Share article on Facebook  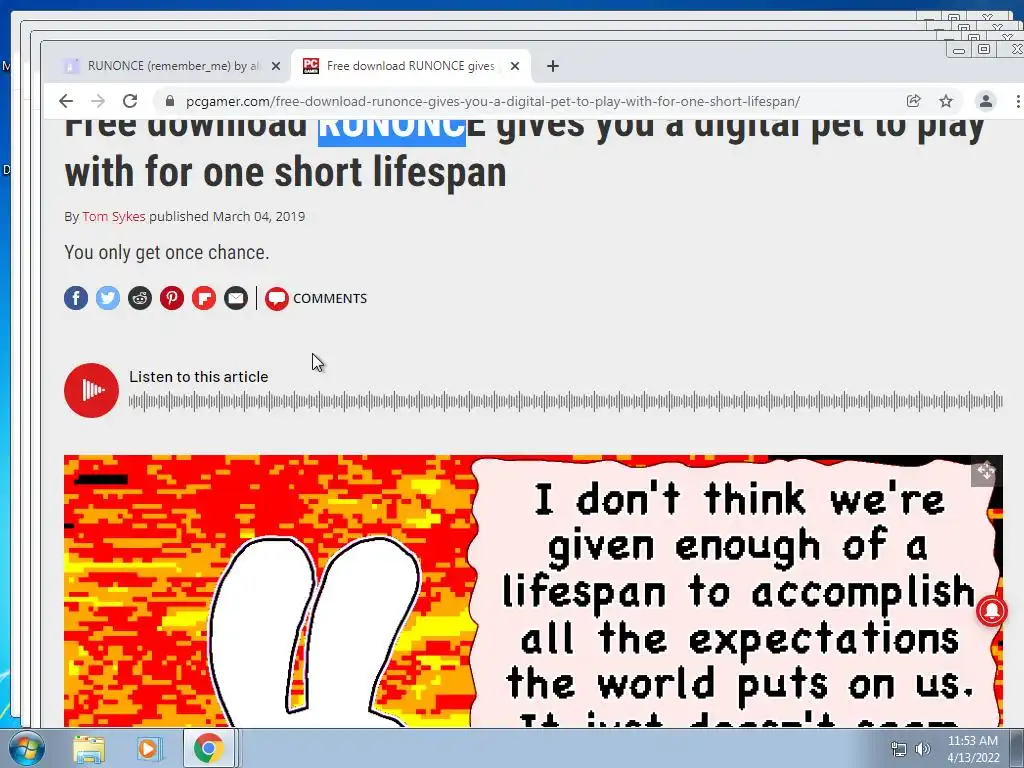tap(76, 298)
